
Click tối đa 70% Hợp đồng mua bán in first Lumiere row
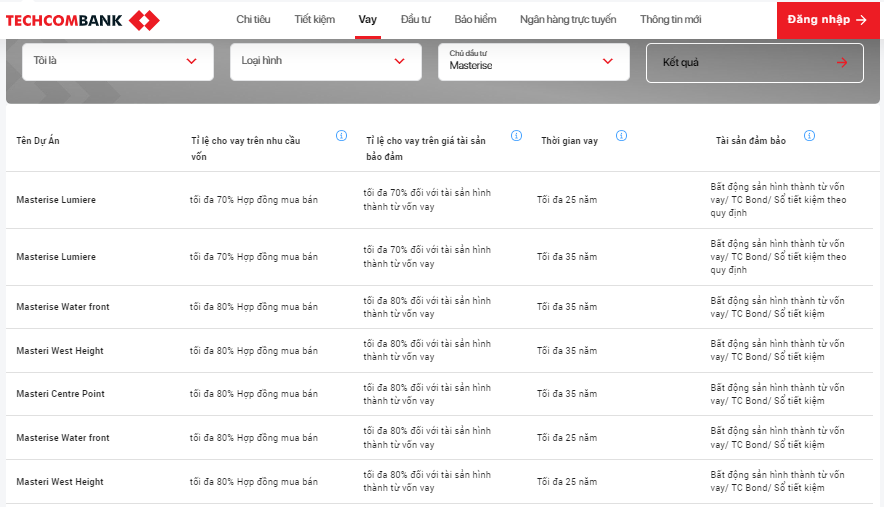point(254,200)
